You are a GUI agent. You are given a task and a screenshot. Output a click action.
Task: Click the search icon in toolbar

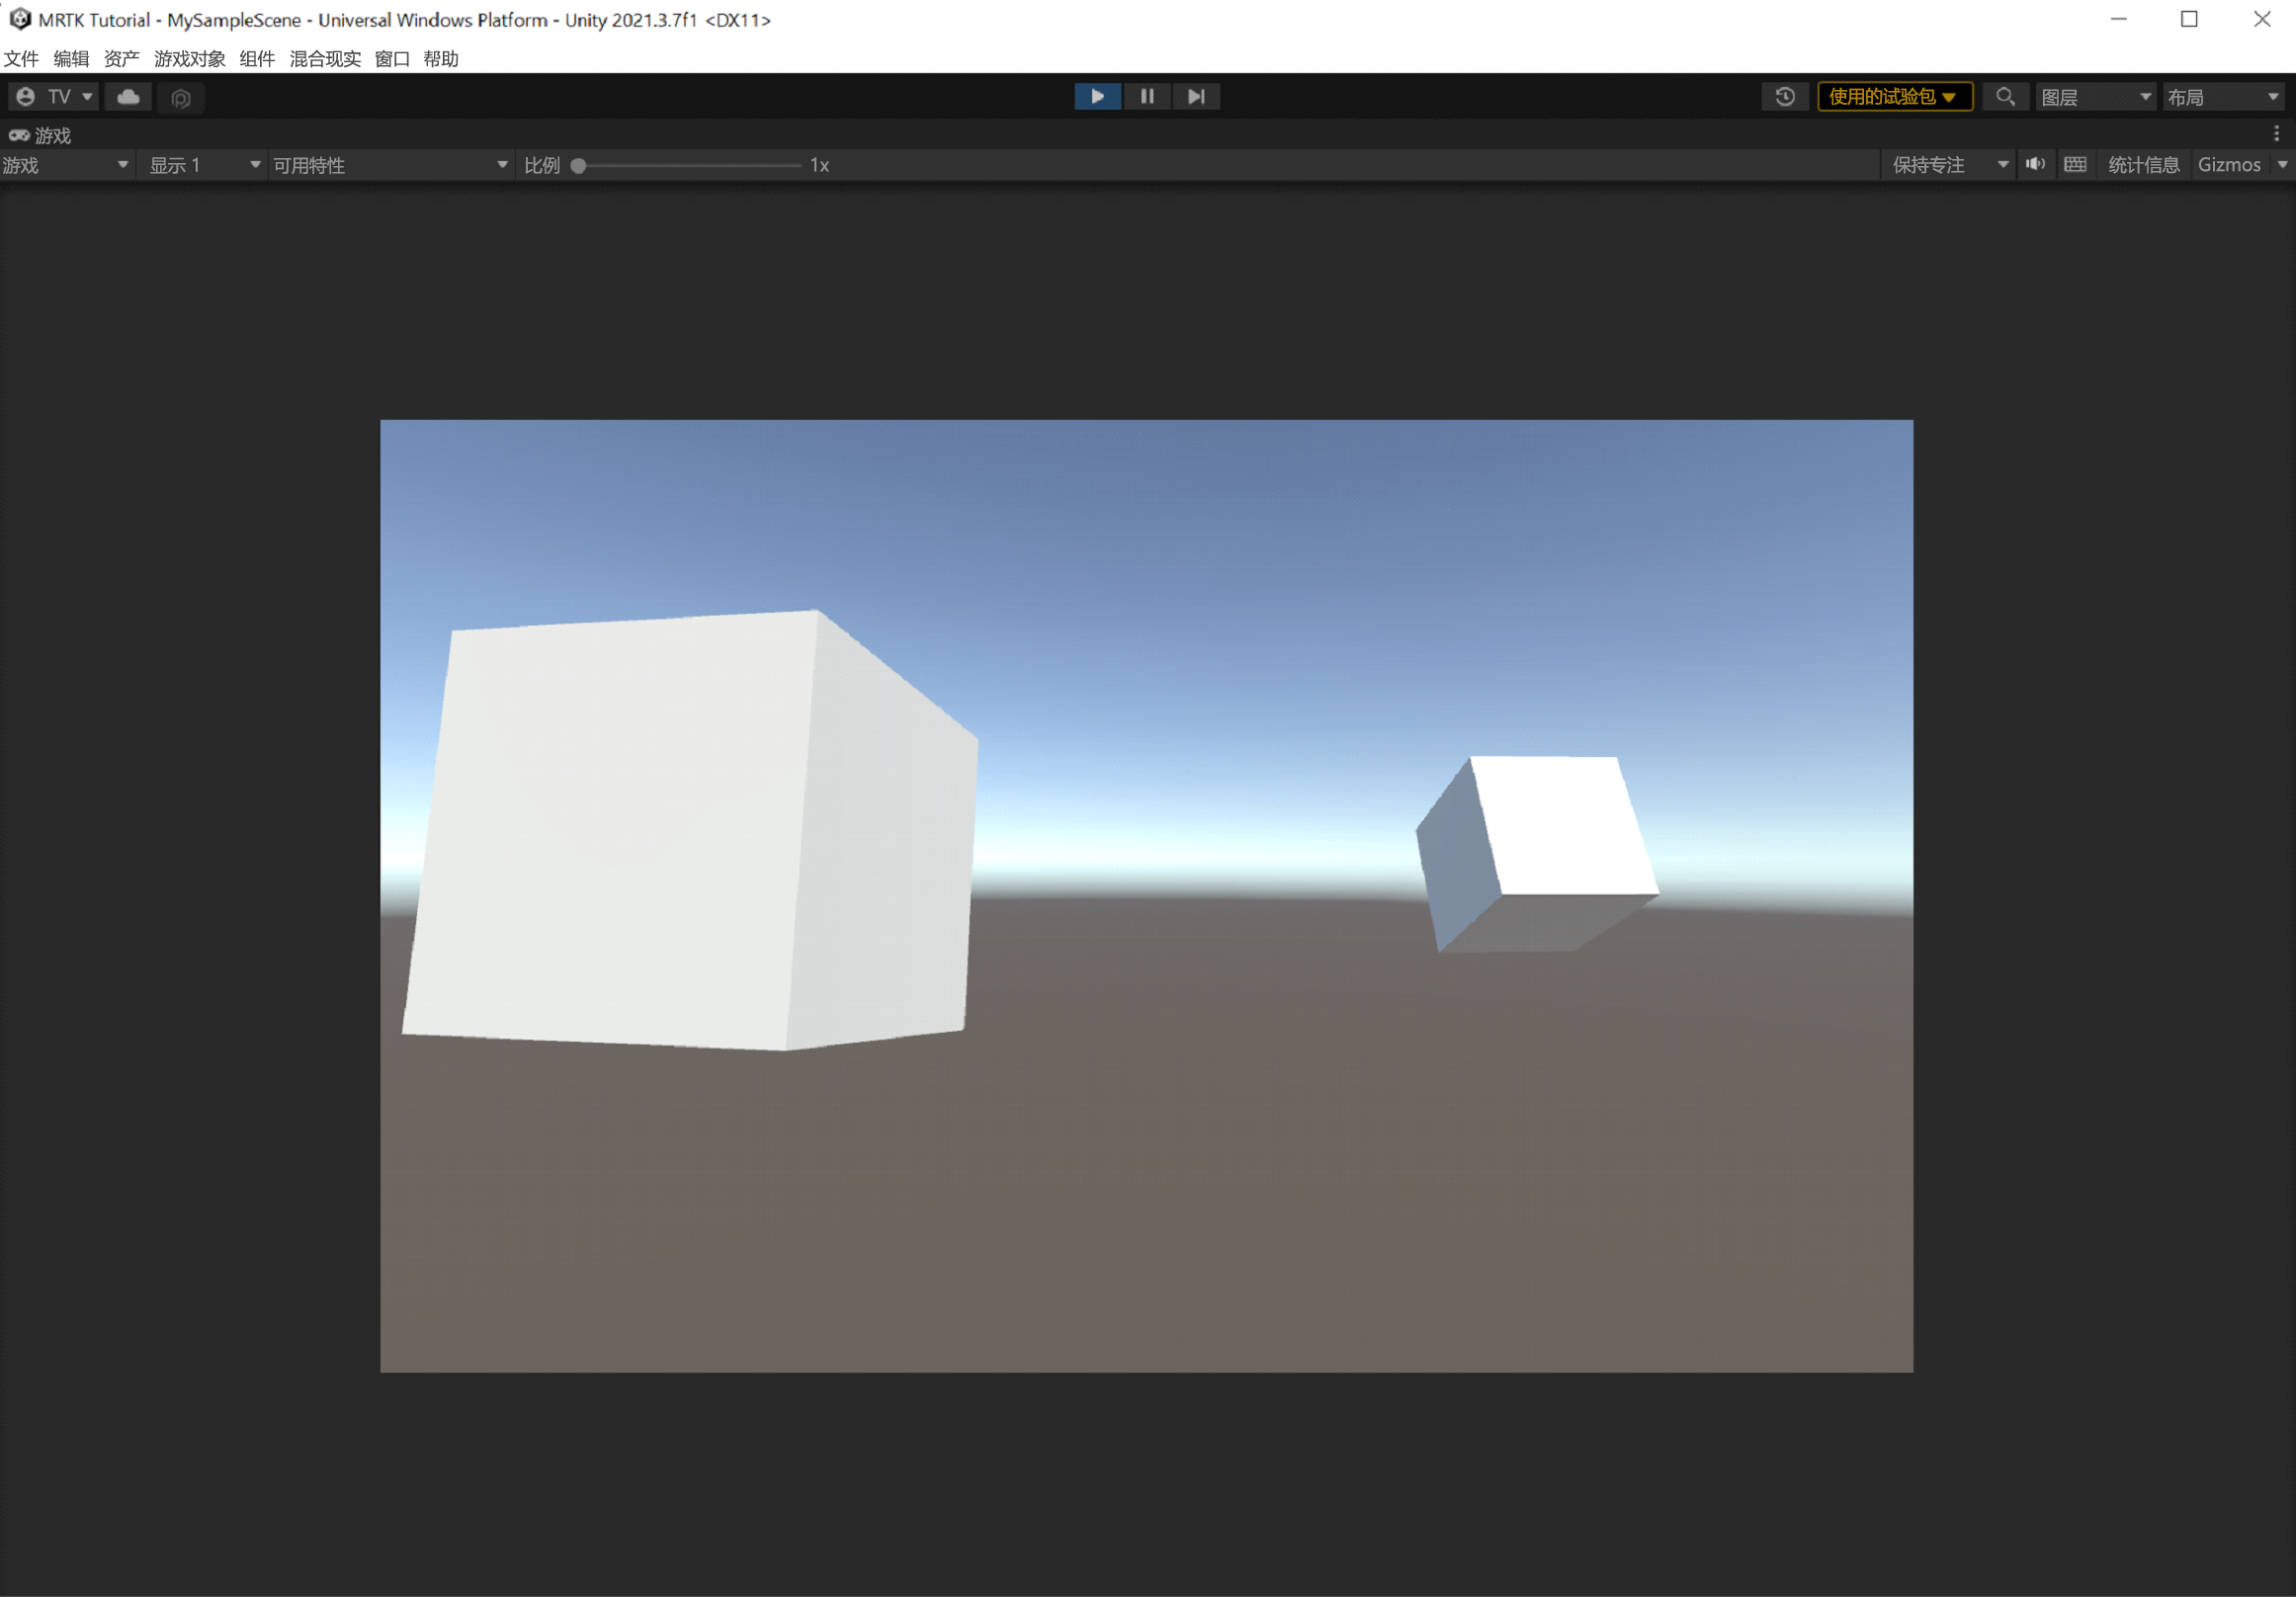(x=2002, y=96)
